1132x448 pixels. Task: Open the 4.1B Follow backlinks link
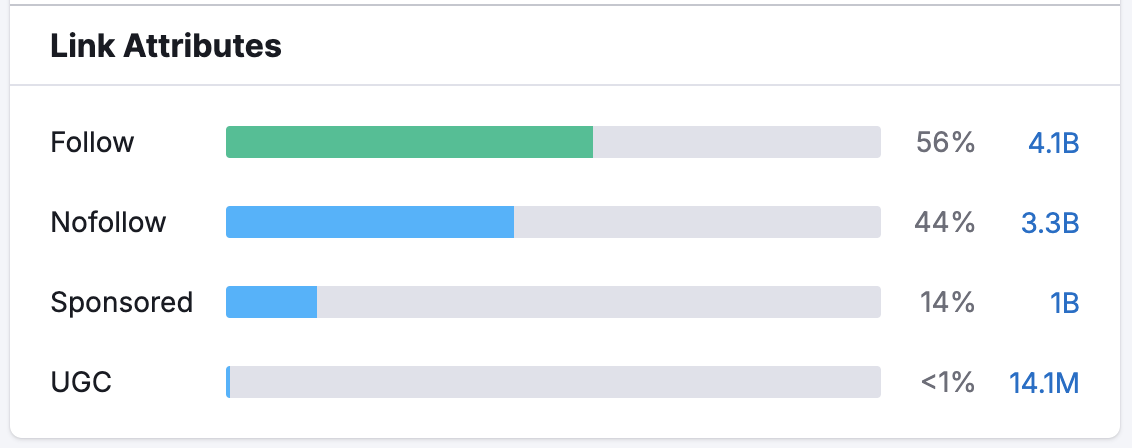(1053, 143)
